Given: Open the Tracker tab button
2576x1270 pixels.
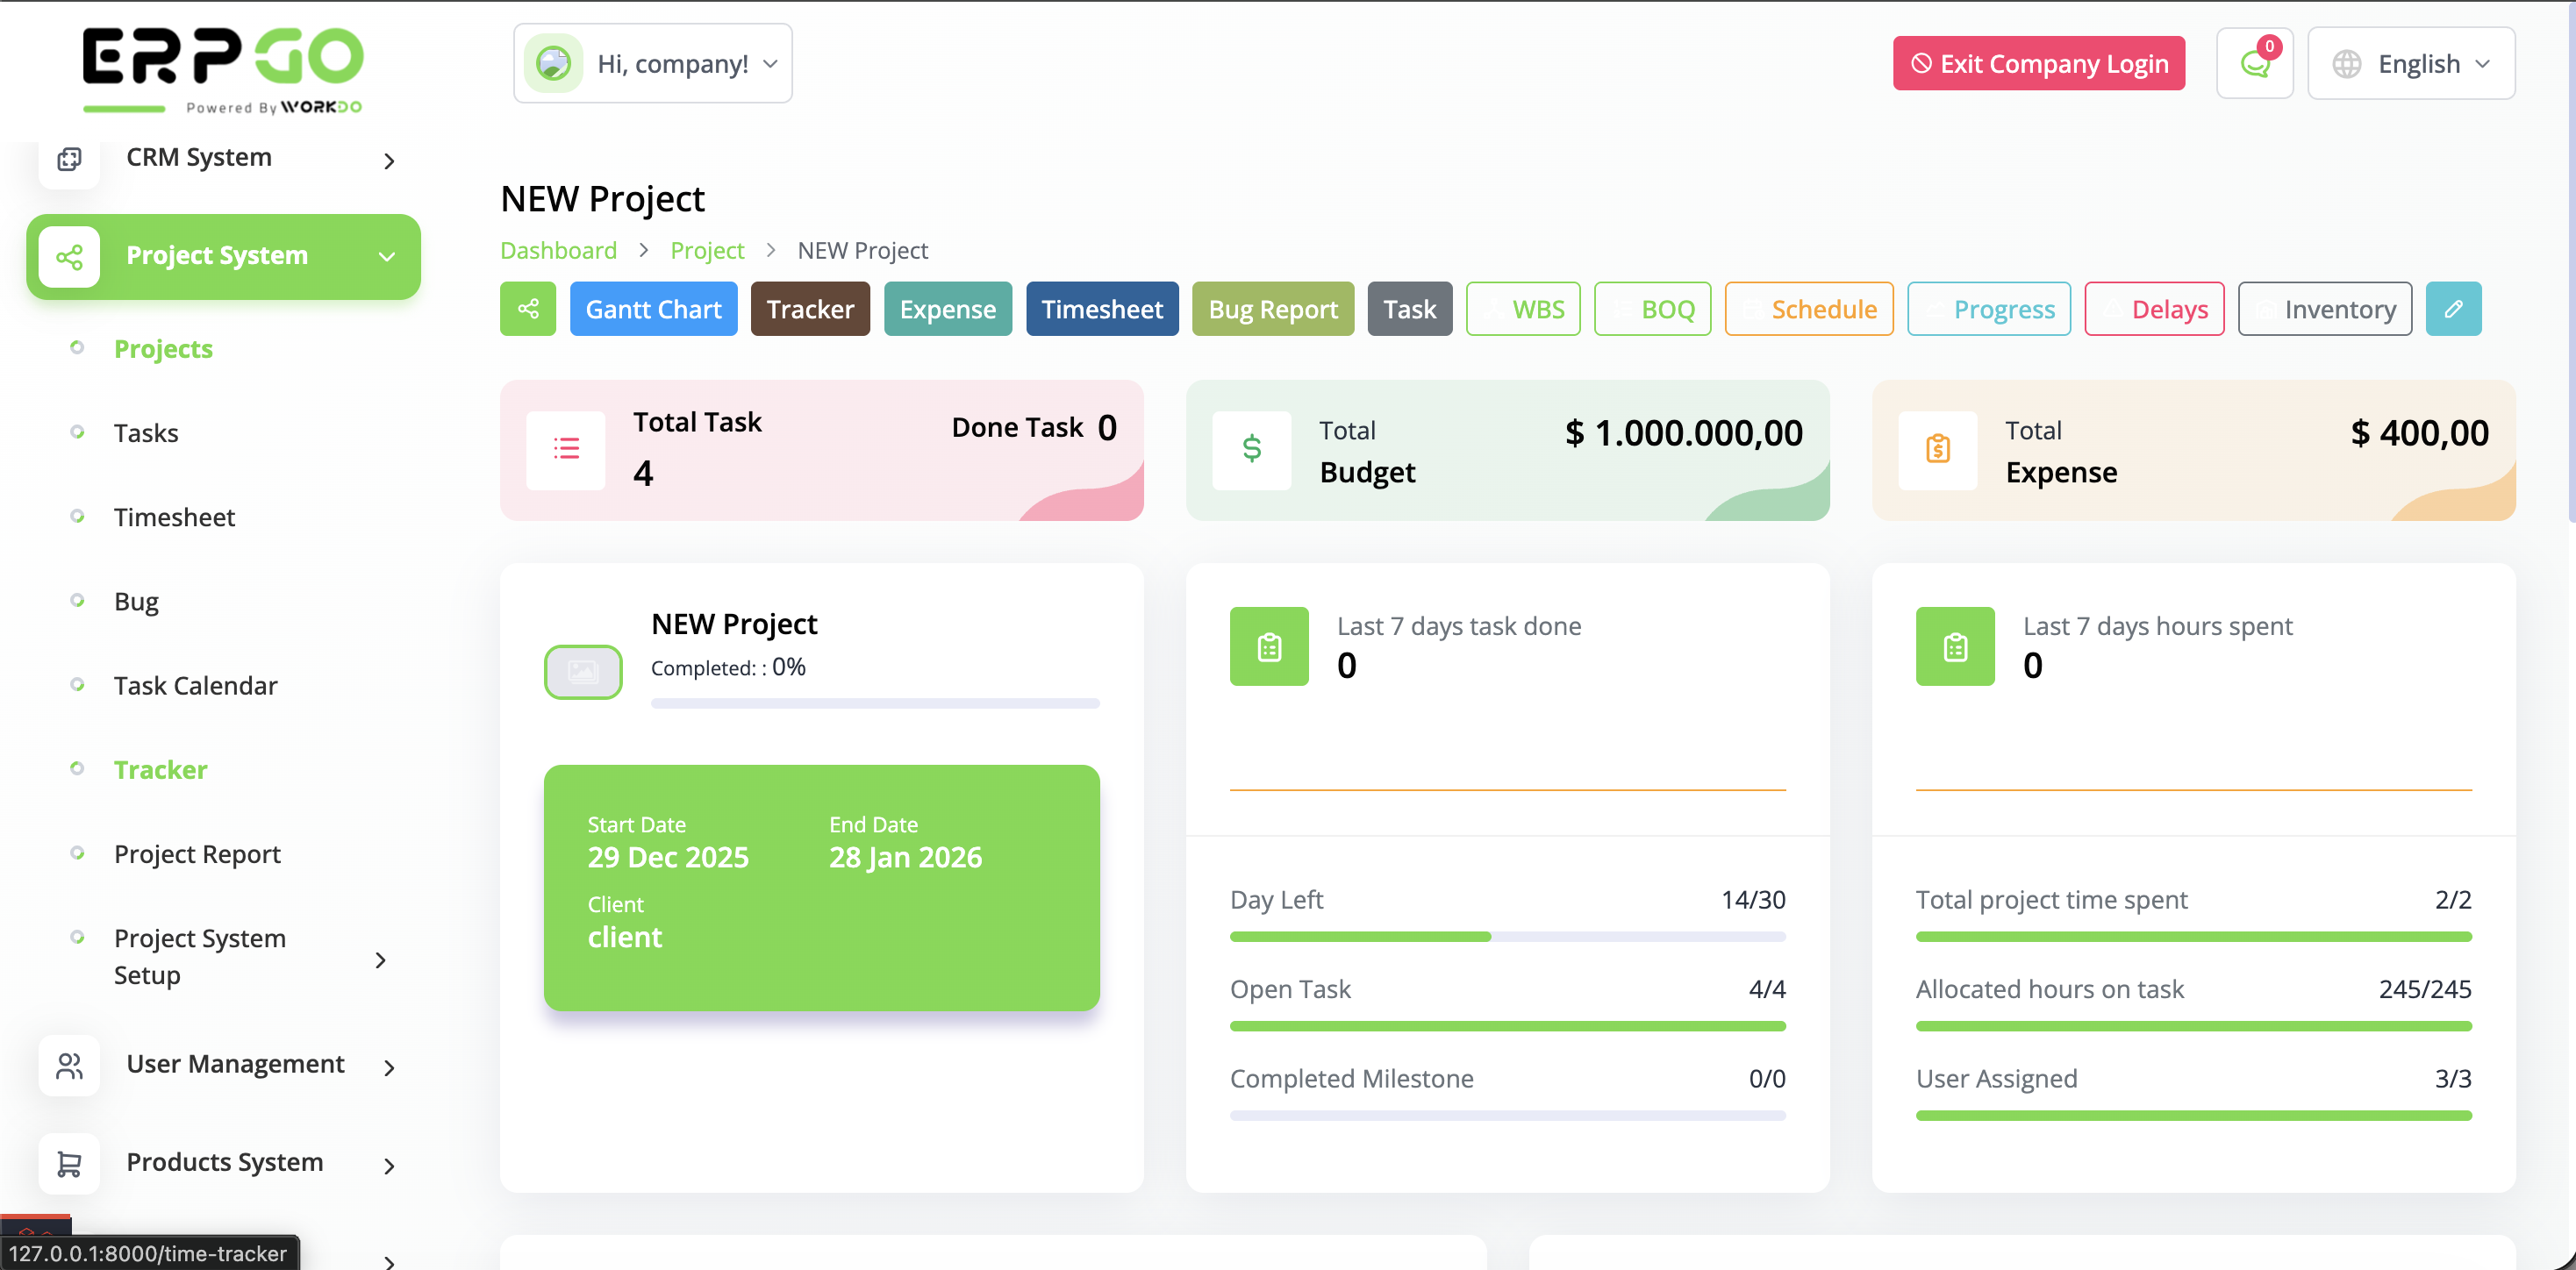Looking at the screenshot, I should (810, 309).
